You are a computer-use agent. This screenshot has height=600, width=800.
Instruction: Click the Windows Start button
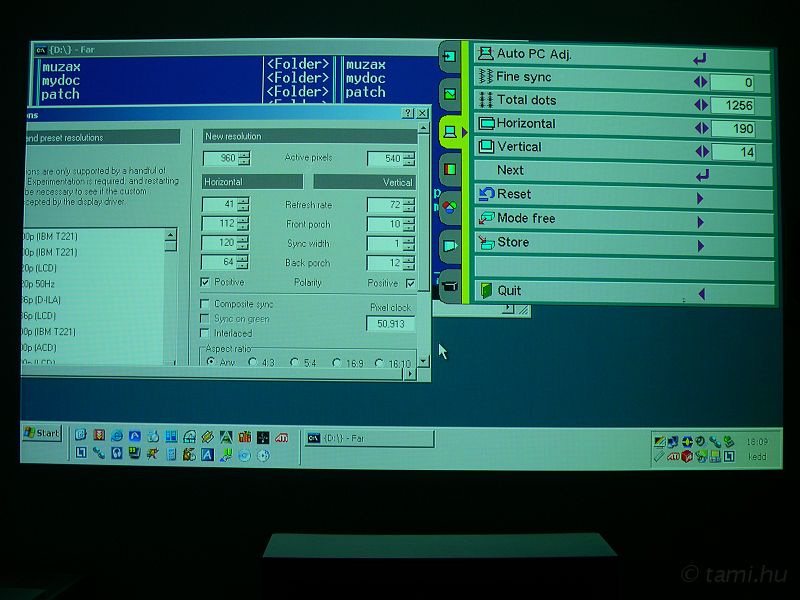[x=41, y=433]
